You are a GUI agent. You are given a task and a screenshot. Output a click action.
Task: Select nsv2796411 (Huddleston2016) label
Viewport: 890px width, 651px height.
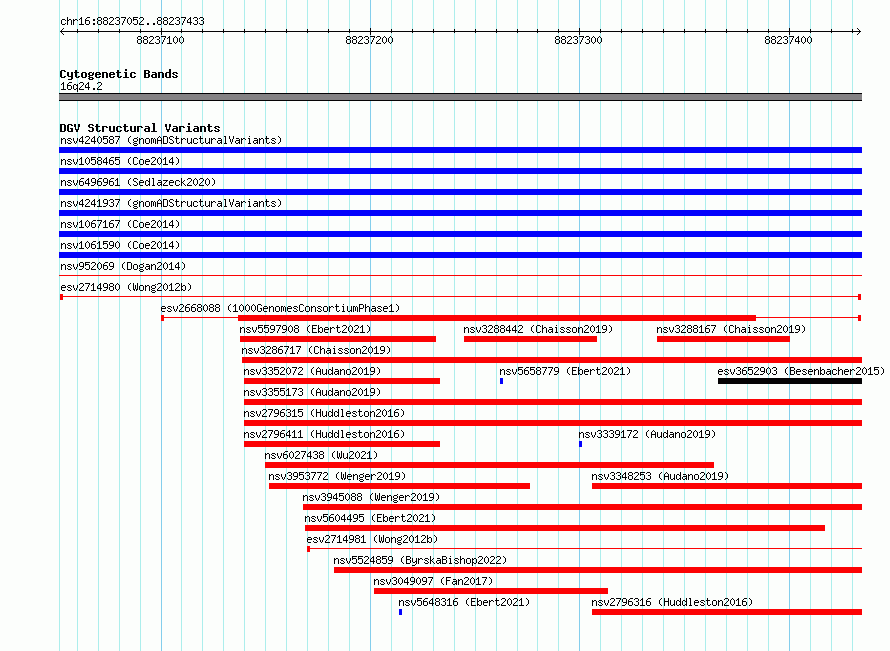(324, 434)
